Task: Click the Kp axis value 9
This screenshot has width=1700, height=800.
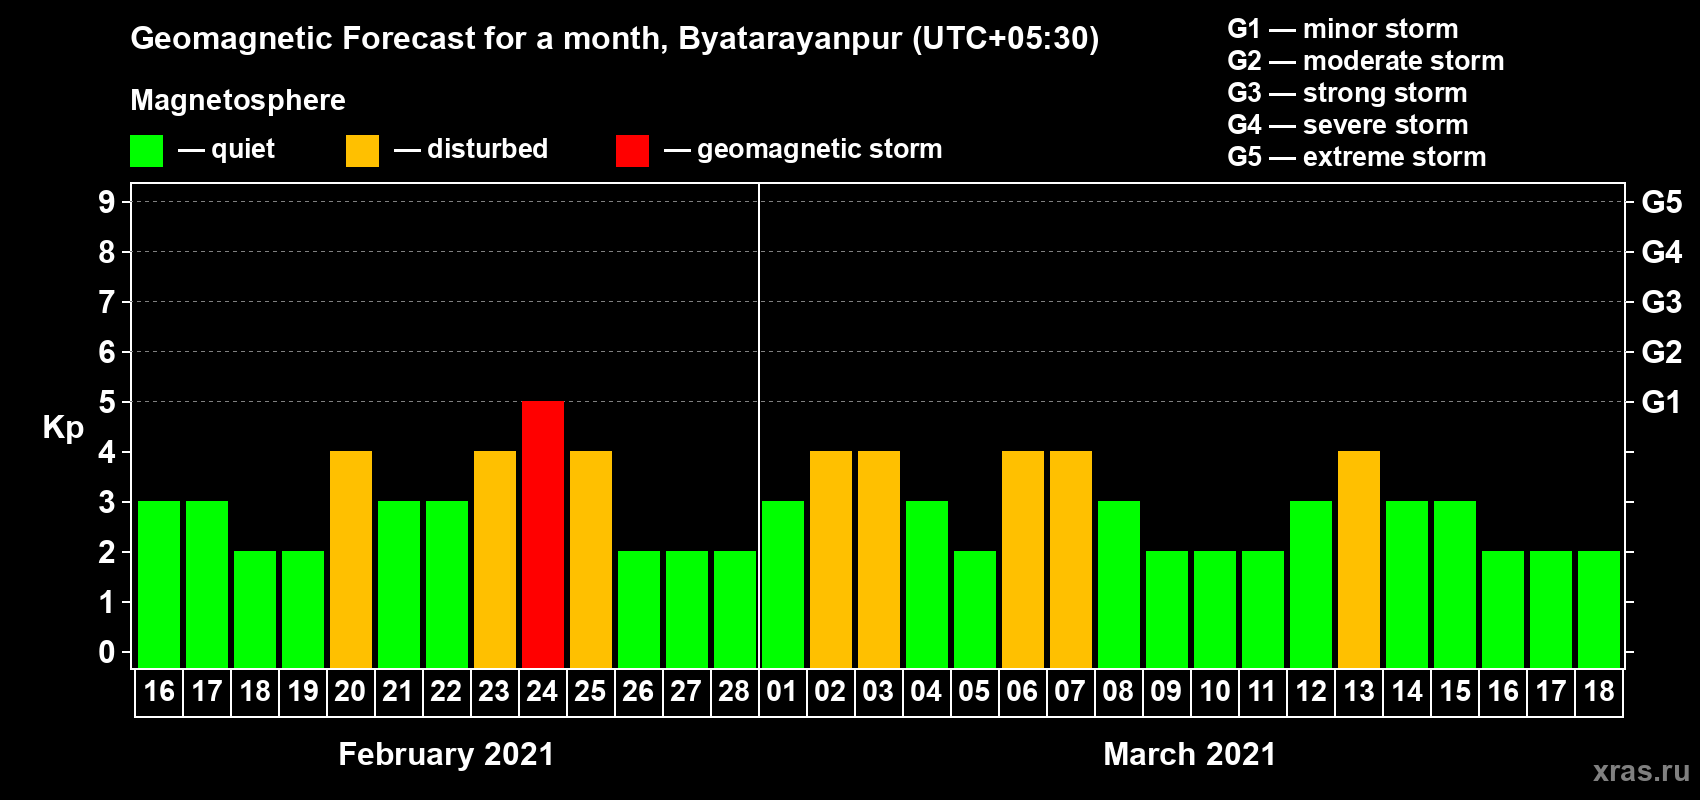Action: point(107,202)
